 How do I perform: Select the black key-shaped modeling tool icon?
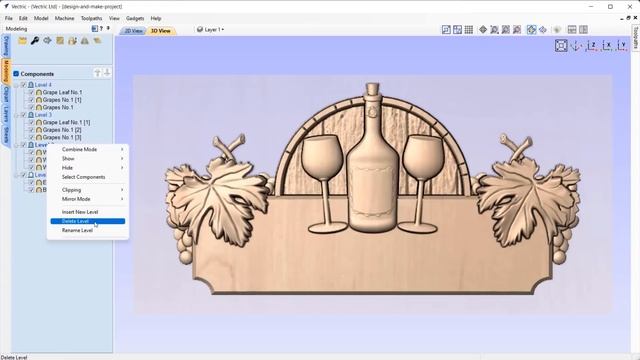[x=35, y=40]
